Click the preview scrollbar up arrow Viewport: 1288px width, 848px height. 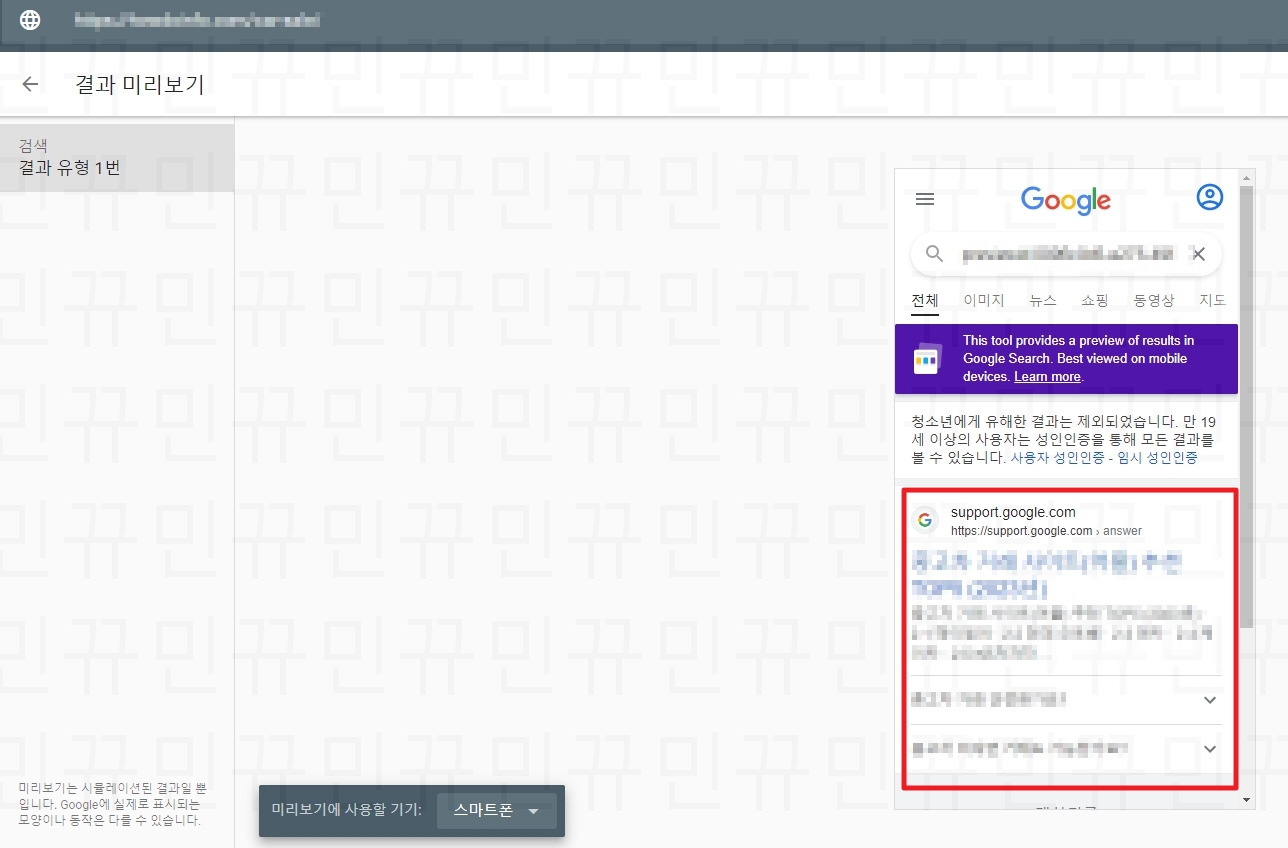[1246, 179]
